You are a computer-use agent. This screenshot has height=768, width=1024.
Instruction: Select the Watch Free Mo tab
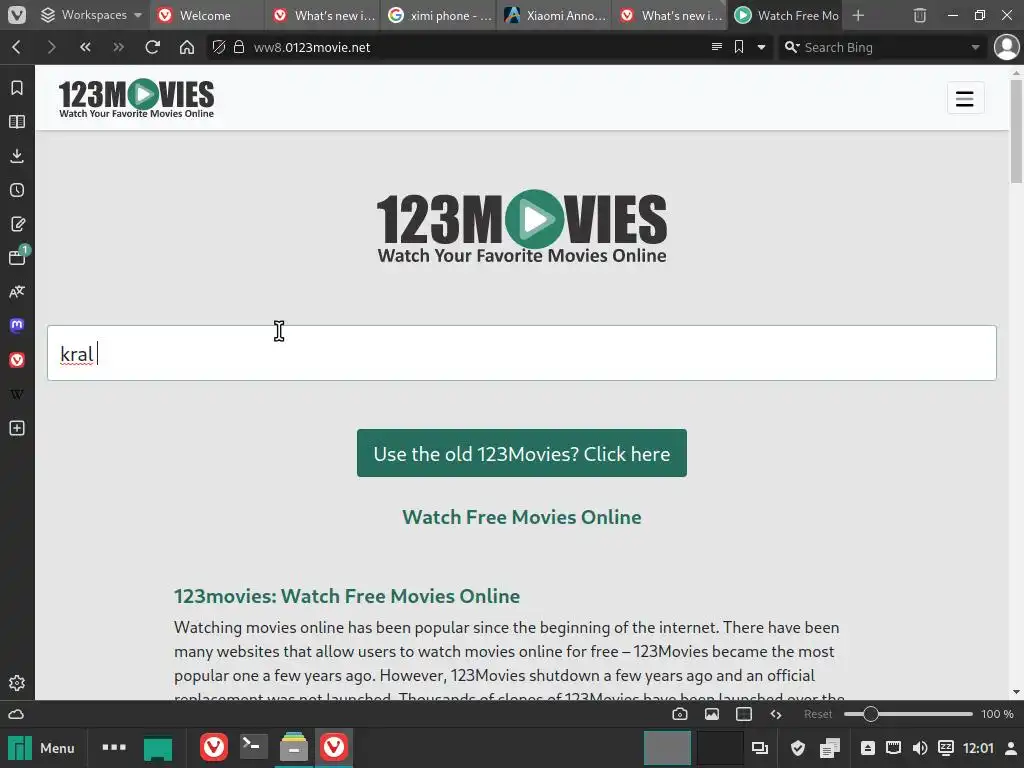pyautogui.click(x=785, y=15)
